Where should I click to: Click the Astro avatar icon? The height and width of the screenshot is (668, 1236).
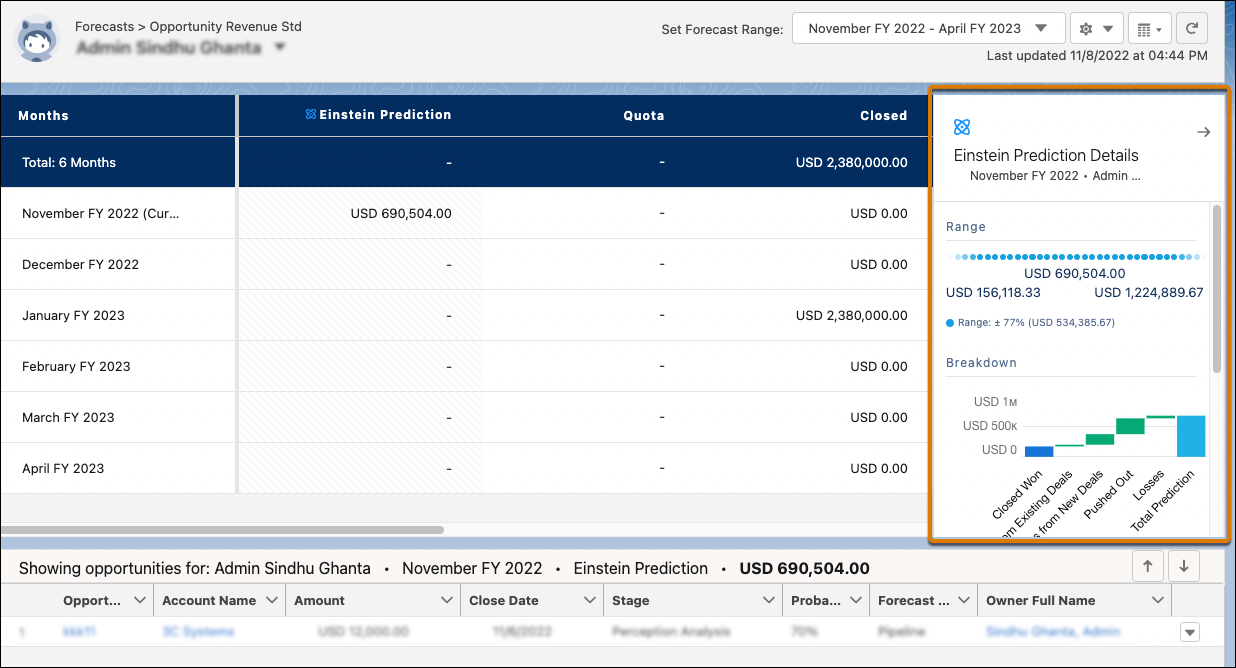tap(39, 38)
